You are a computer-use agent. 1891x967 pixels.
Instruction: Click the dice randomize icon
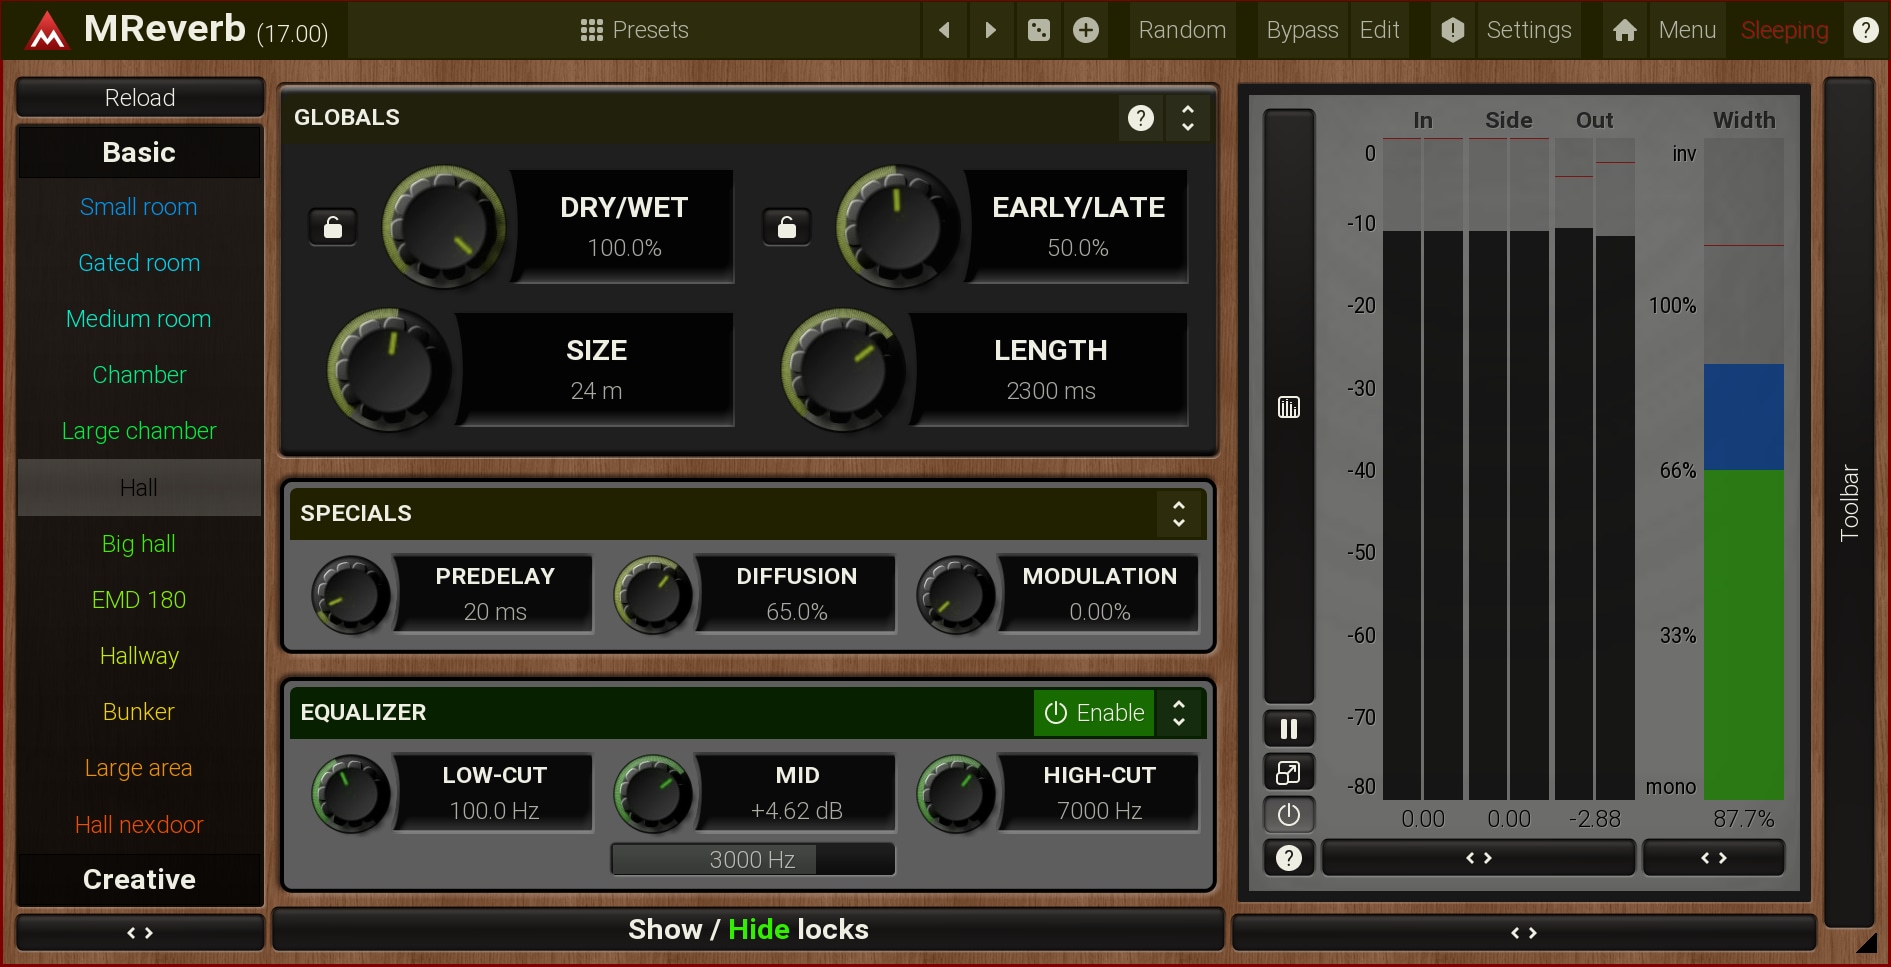tap(1039, 30)
